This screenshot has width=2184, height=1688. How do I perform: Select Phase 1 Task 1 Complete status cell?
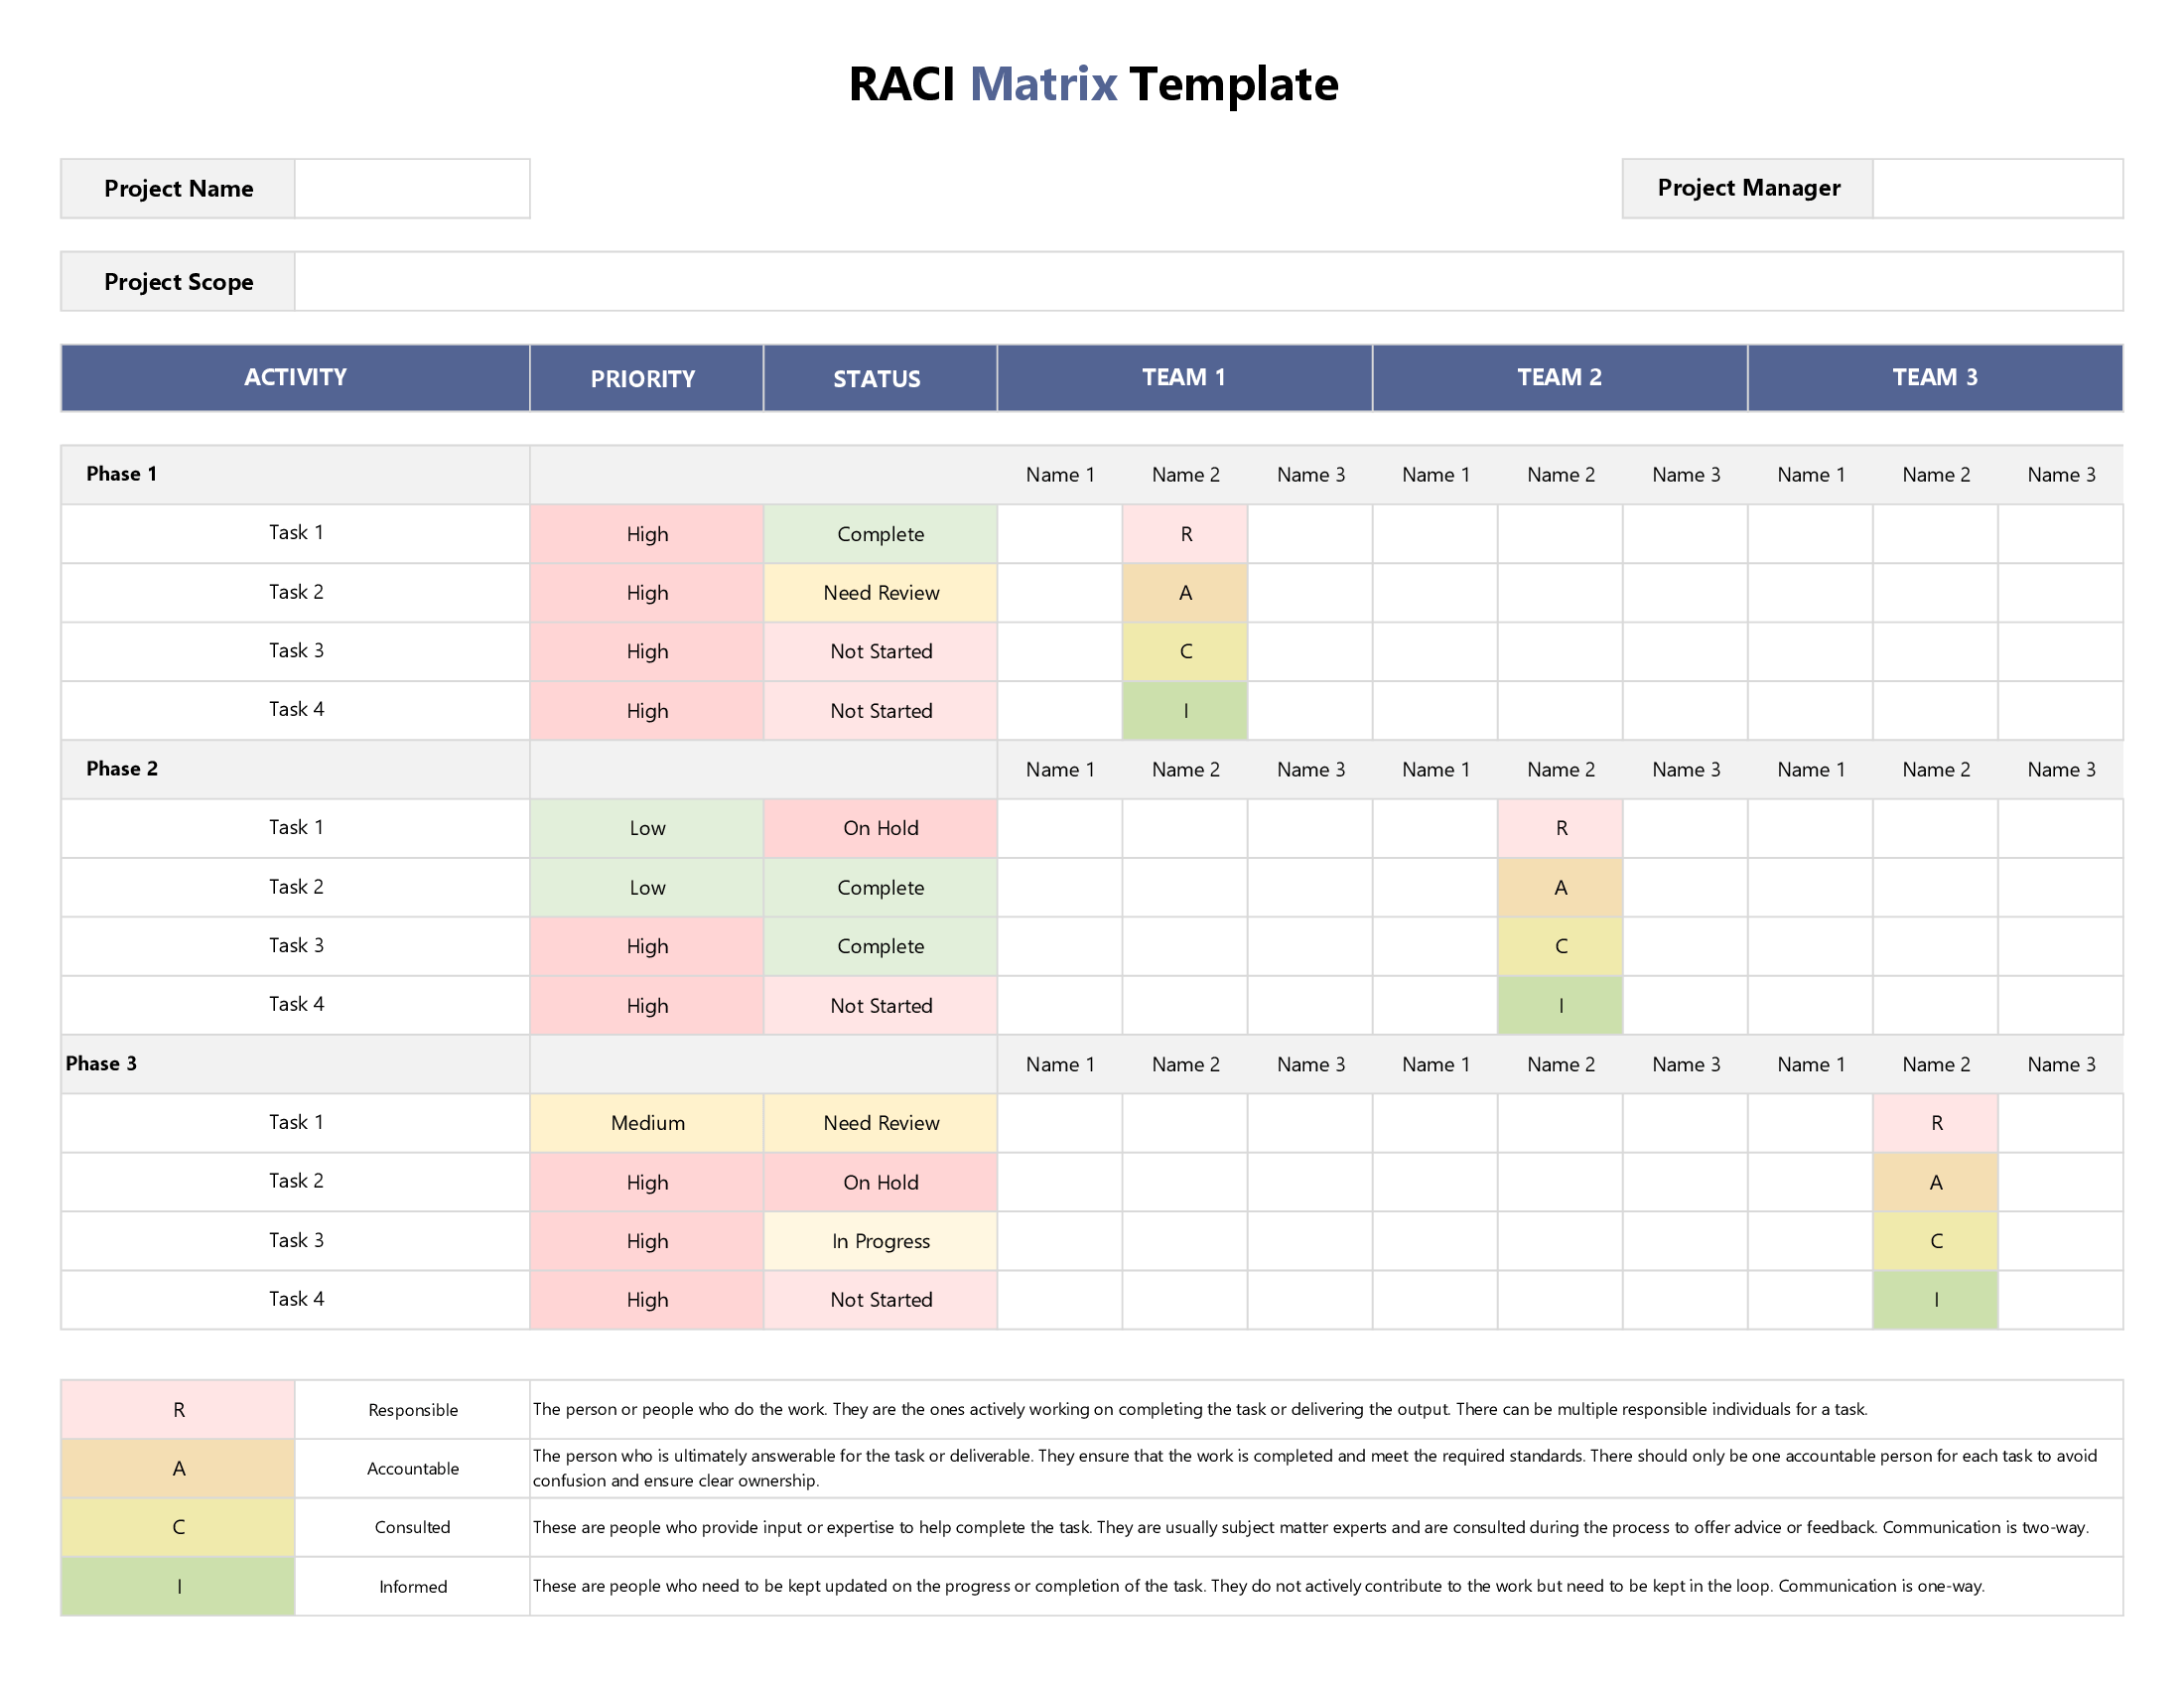click(x=880, y=534)
